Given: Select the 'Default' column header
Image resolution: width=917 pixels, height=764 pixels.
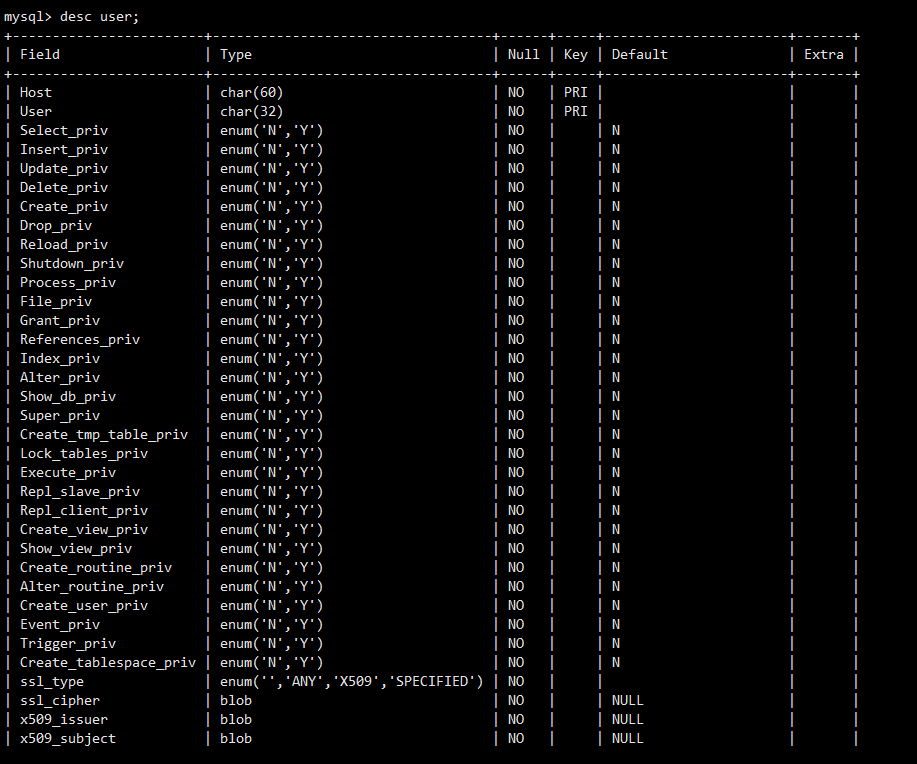Looking at the screenshot, I should 639,54.
